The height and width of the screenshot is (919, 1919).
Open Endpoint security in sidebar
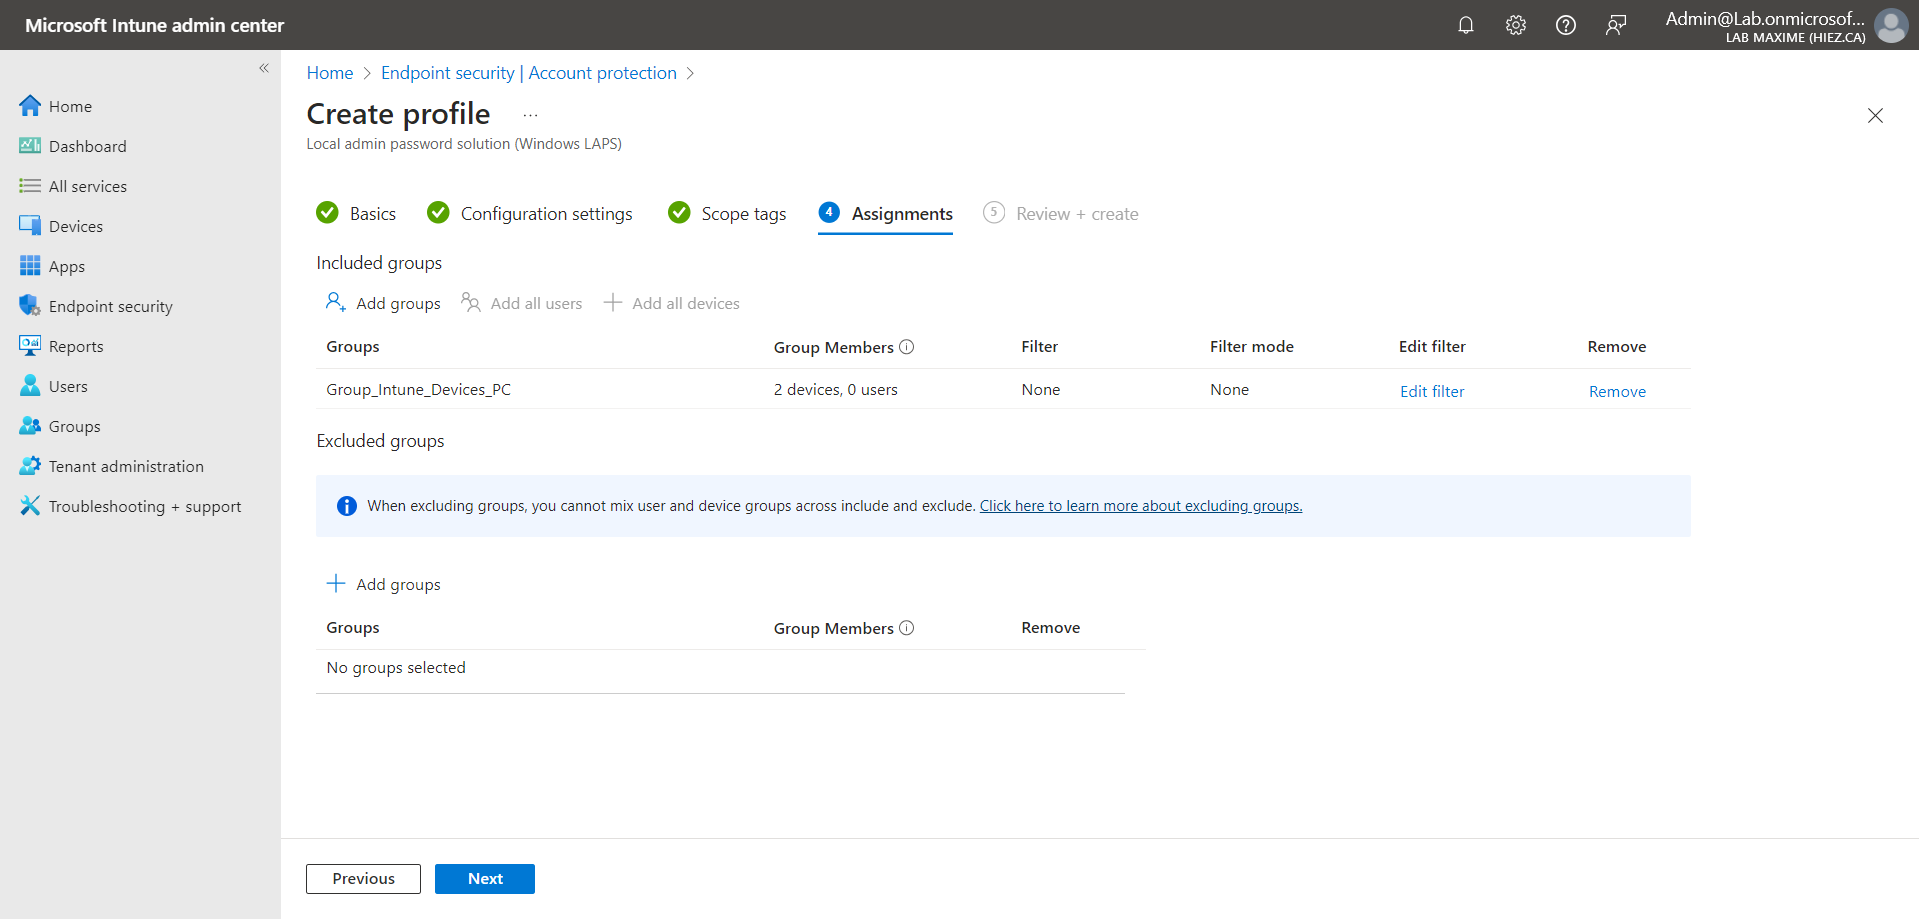click(110, 306)
